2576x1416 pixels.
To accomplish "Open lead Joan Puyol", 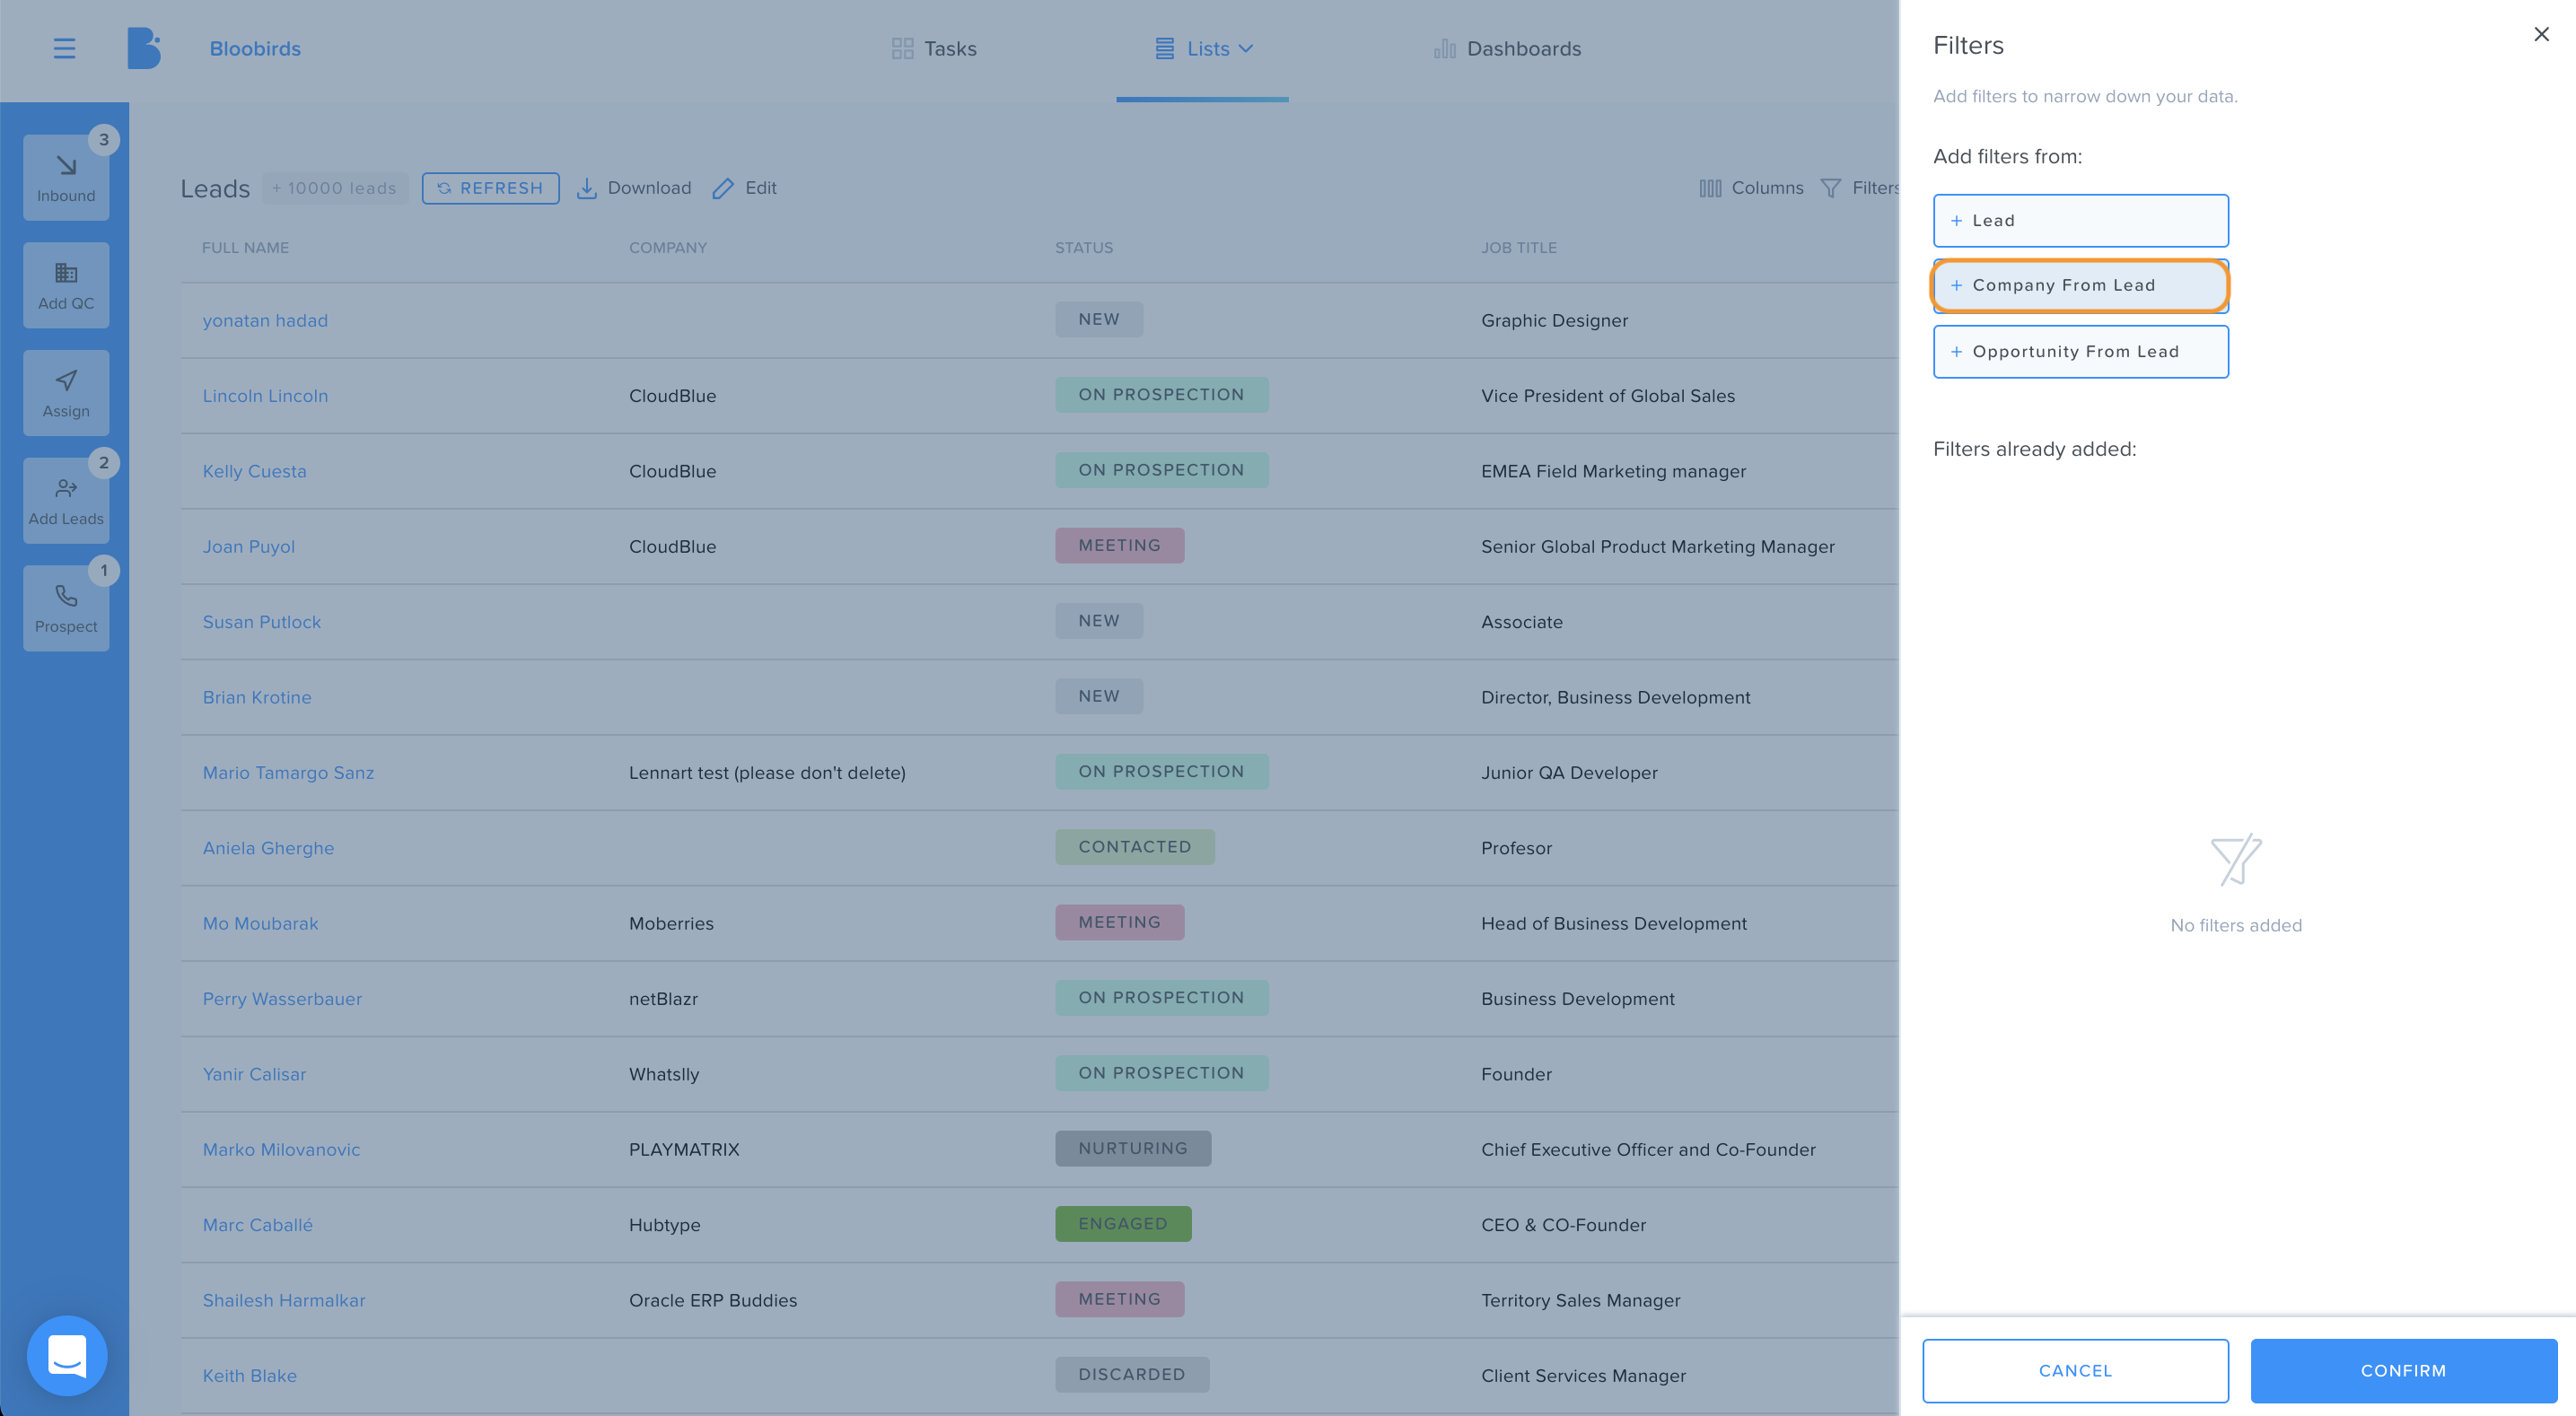I will click(x=248, y=546).
